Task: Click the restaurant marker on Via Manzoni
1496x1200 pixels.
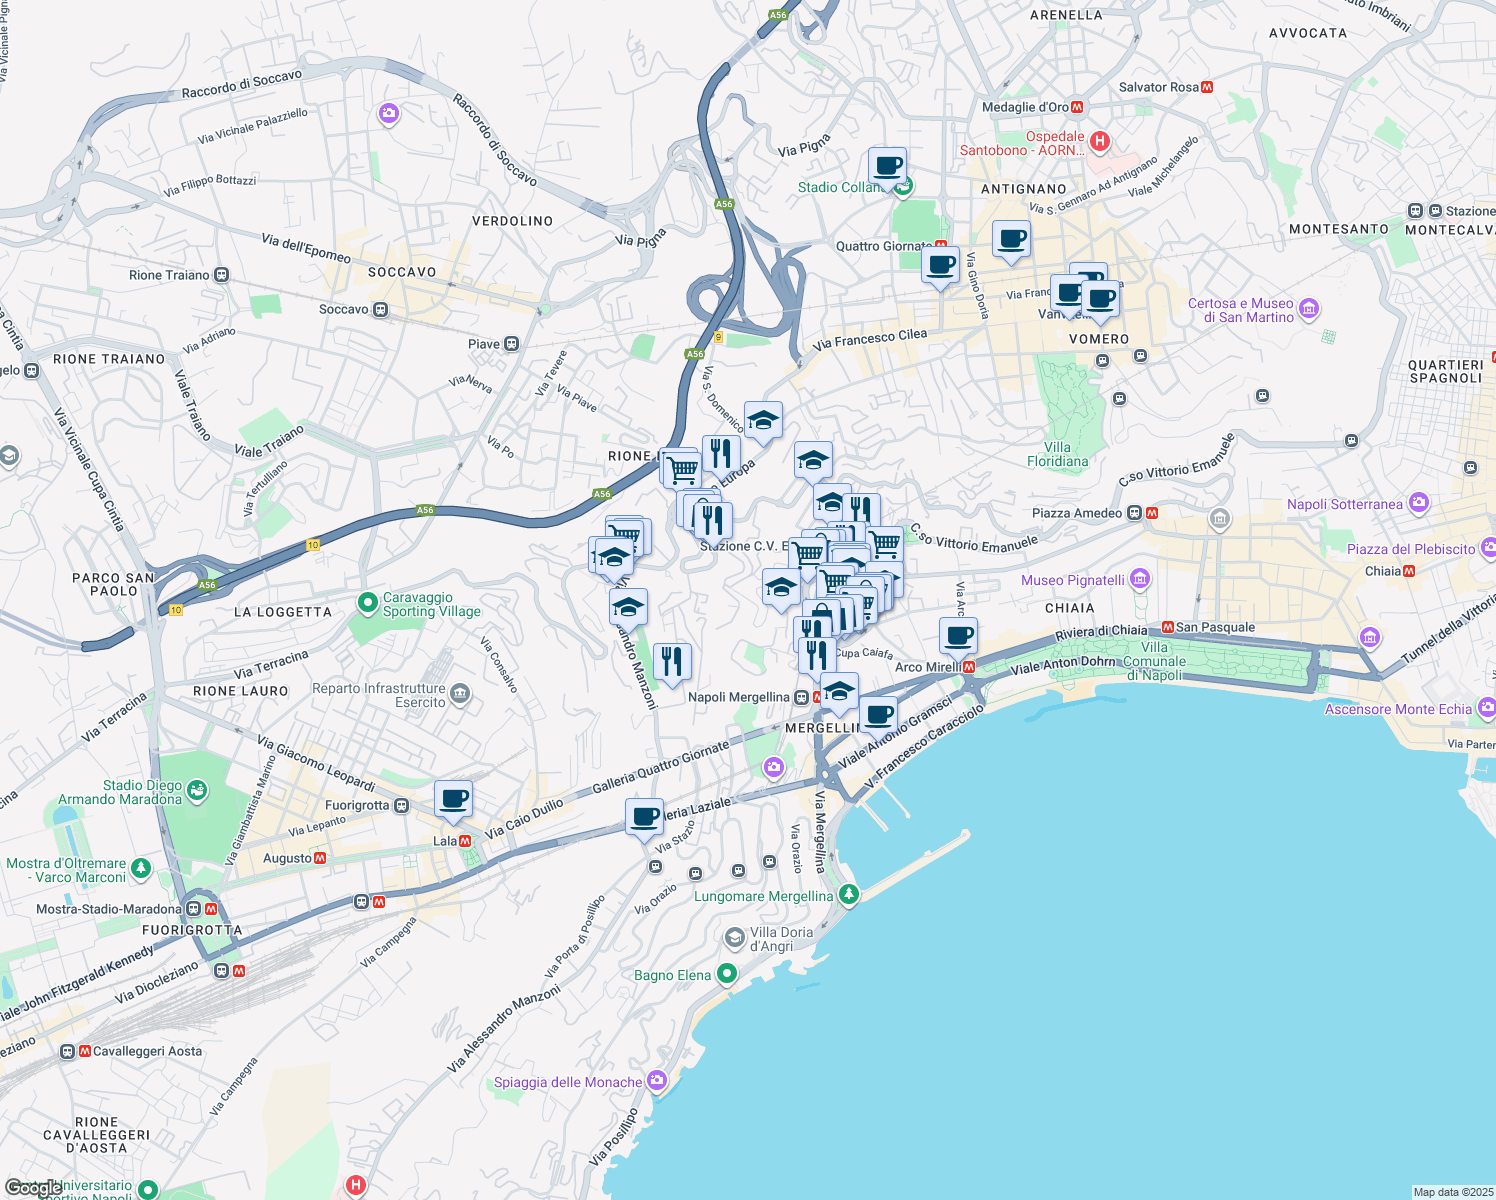Action: (x=672, y=661)
